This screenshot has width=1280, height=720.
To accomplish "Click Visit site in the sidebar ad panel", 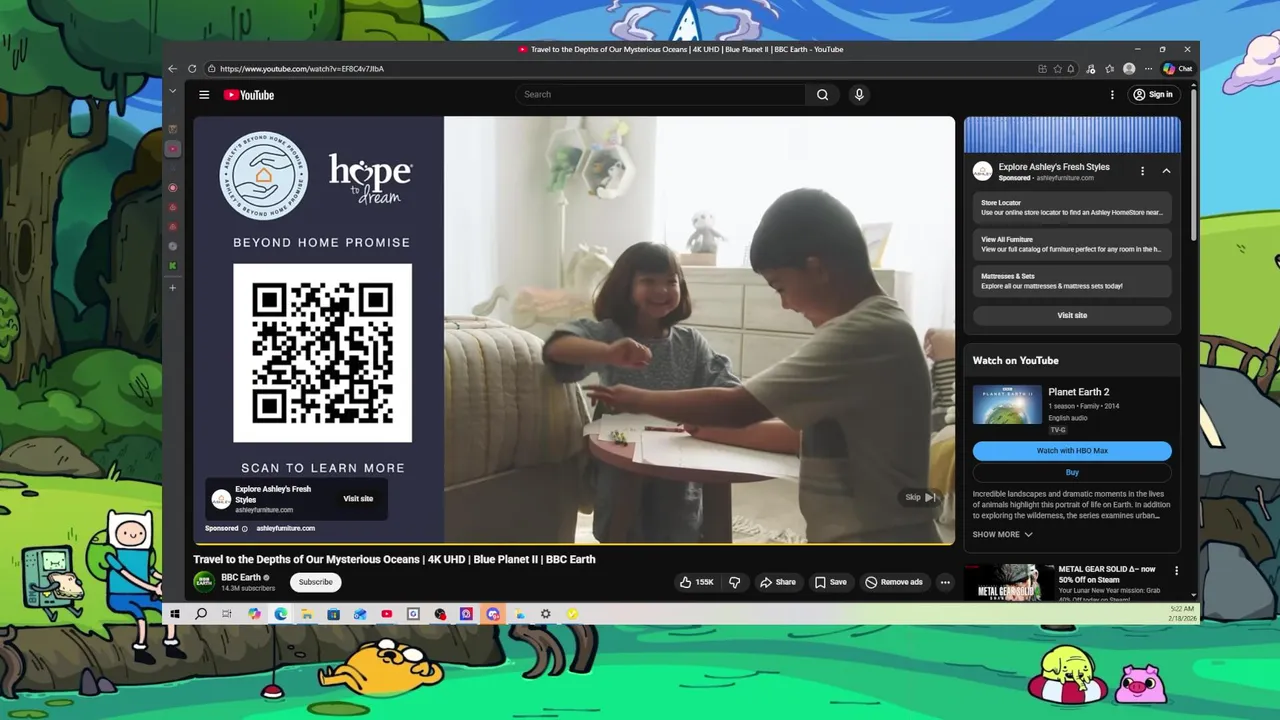I will click(1072, 315).
